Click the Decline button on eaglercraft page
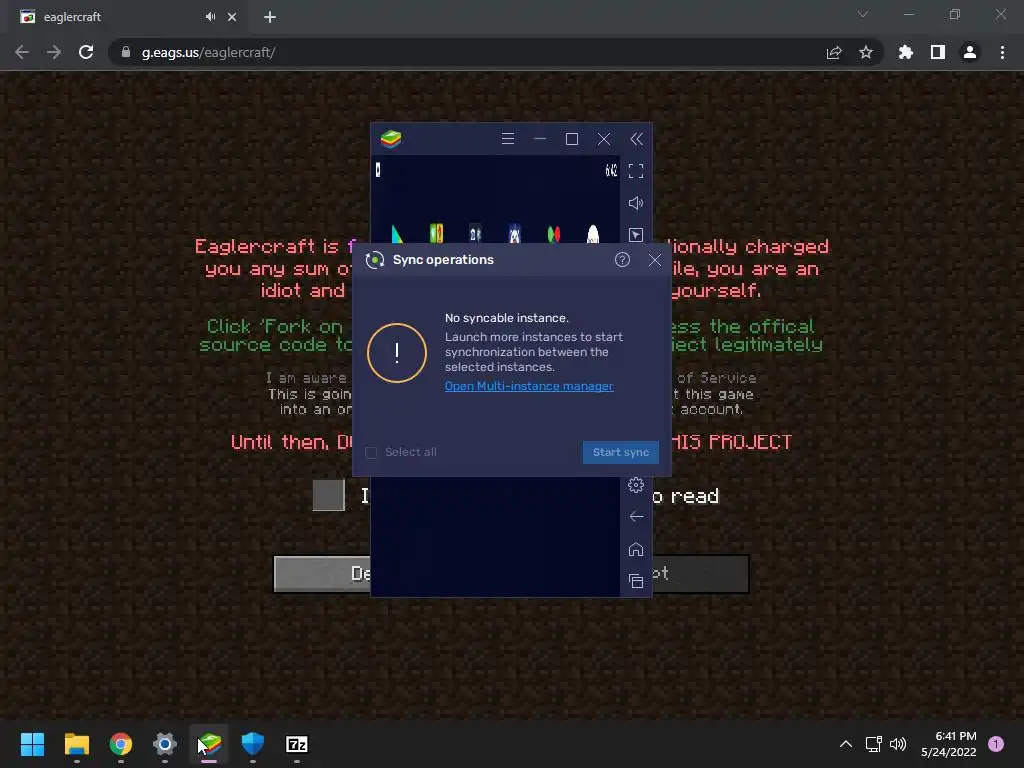 point(322,574)
